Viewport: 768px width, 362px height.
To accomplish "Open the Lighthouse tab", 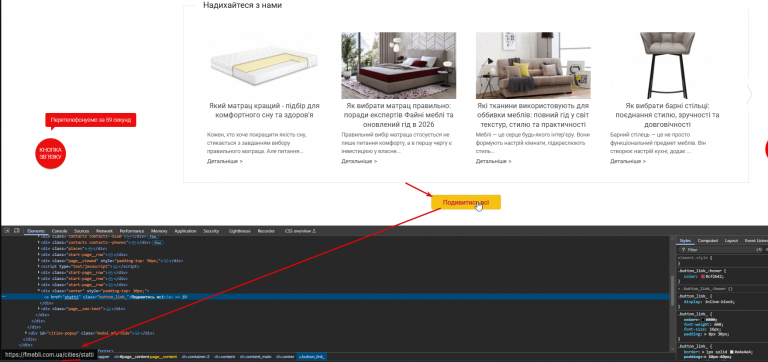I will [x=240, y=231].
